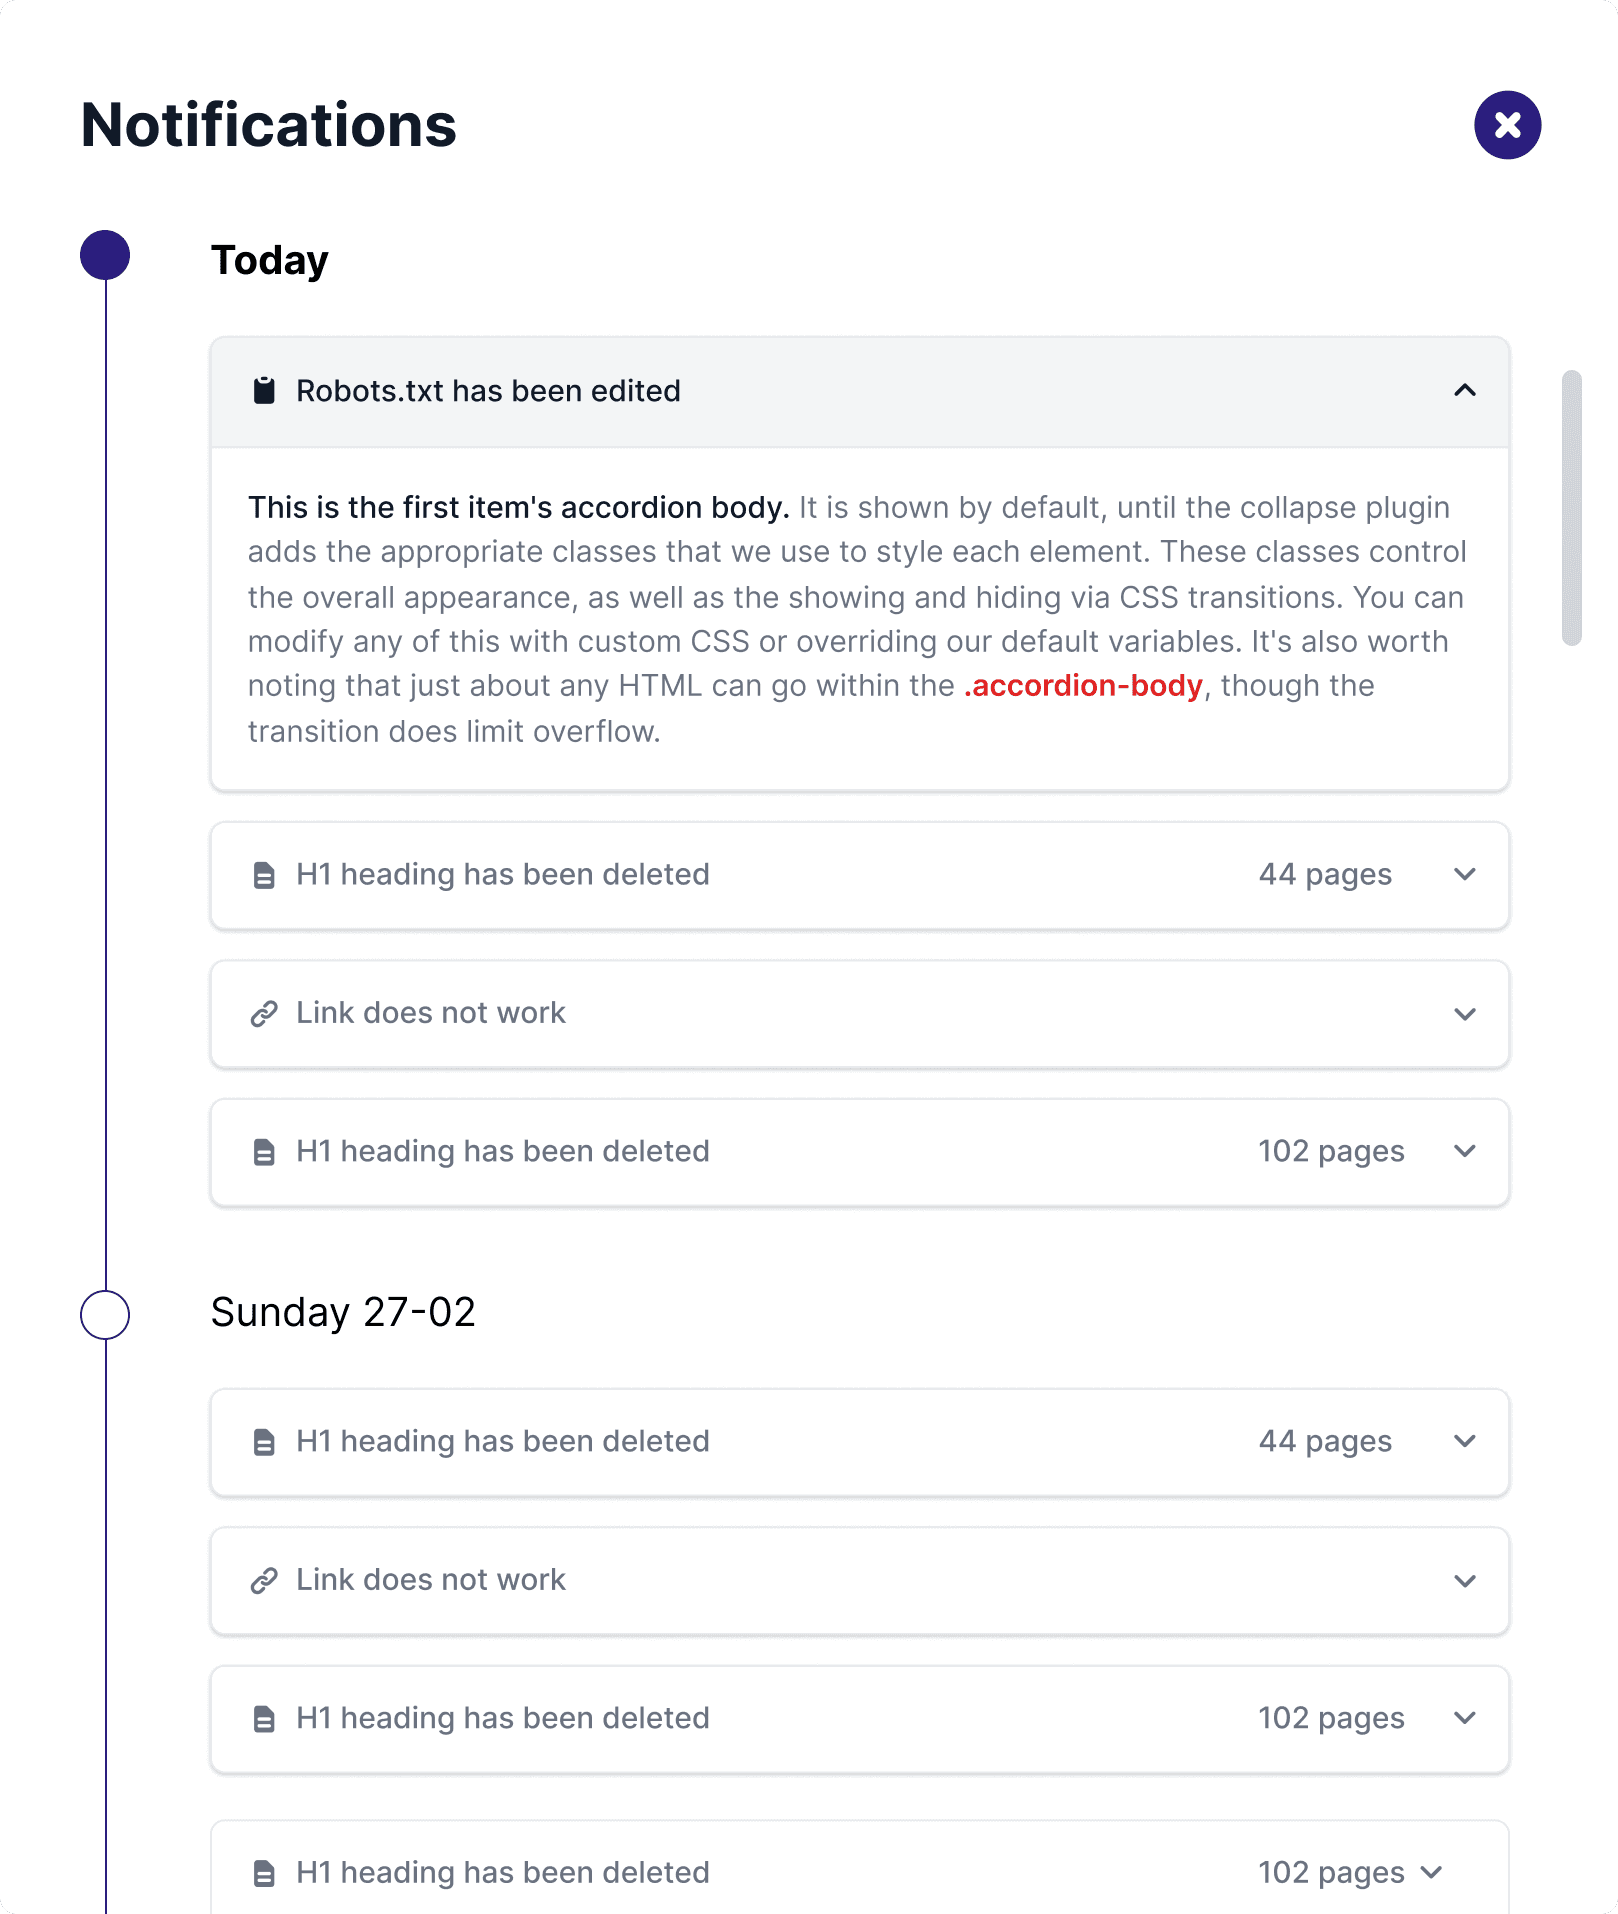Expand Sunday's 'Link does not work' chevron
The image size is (1618, 1914).
coord(1464,1581)
